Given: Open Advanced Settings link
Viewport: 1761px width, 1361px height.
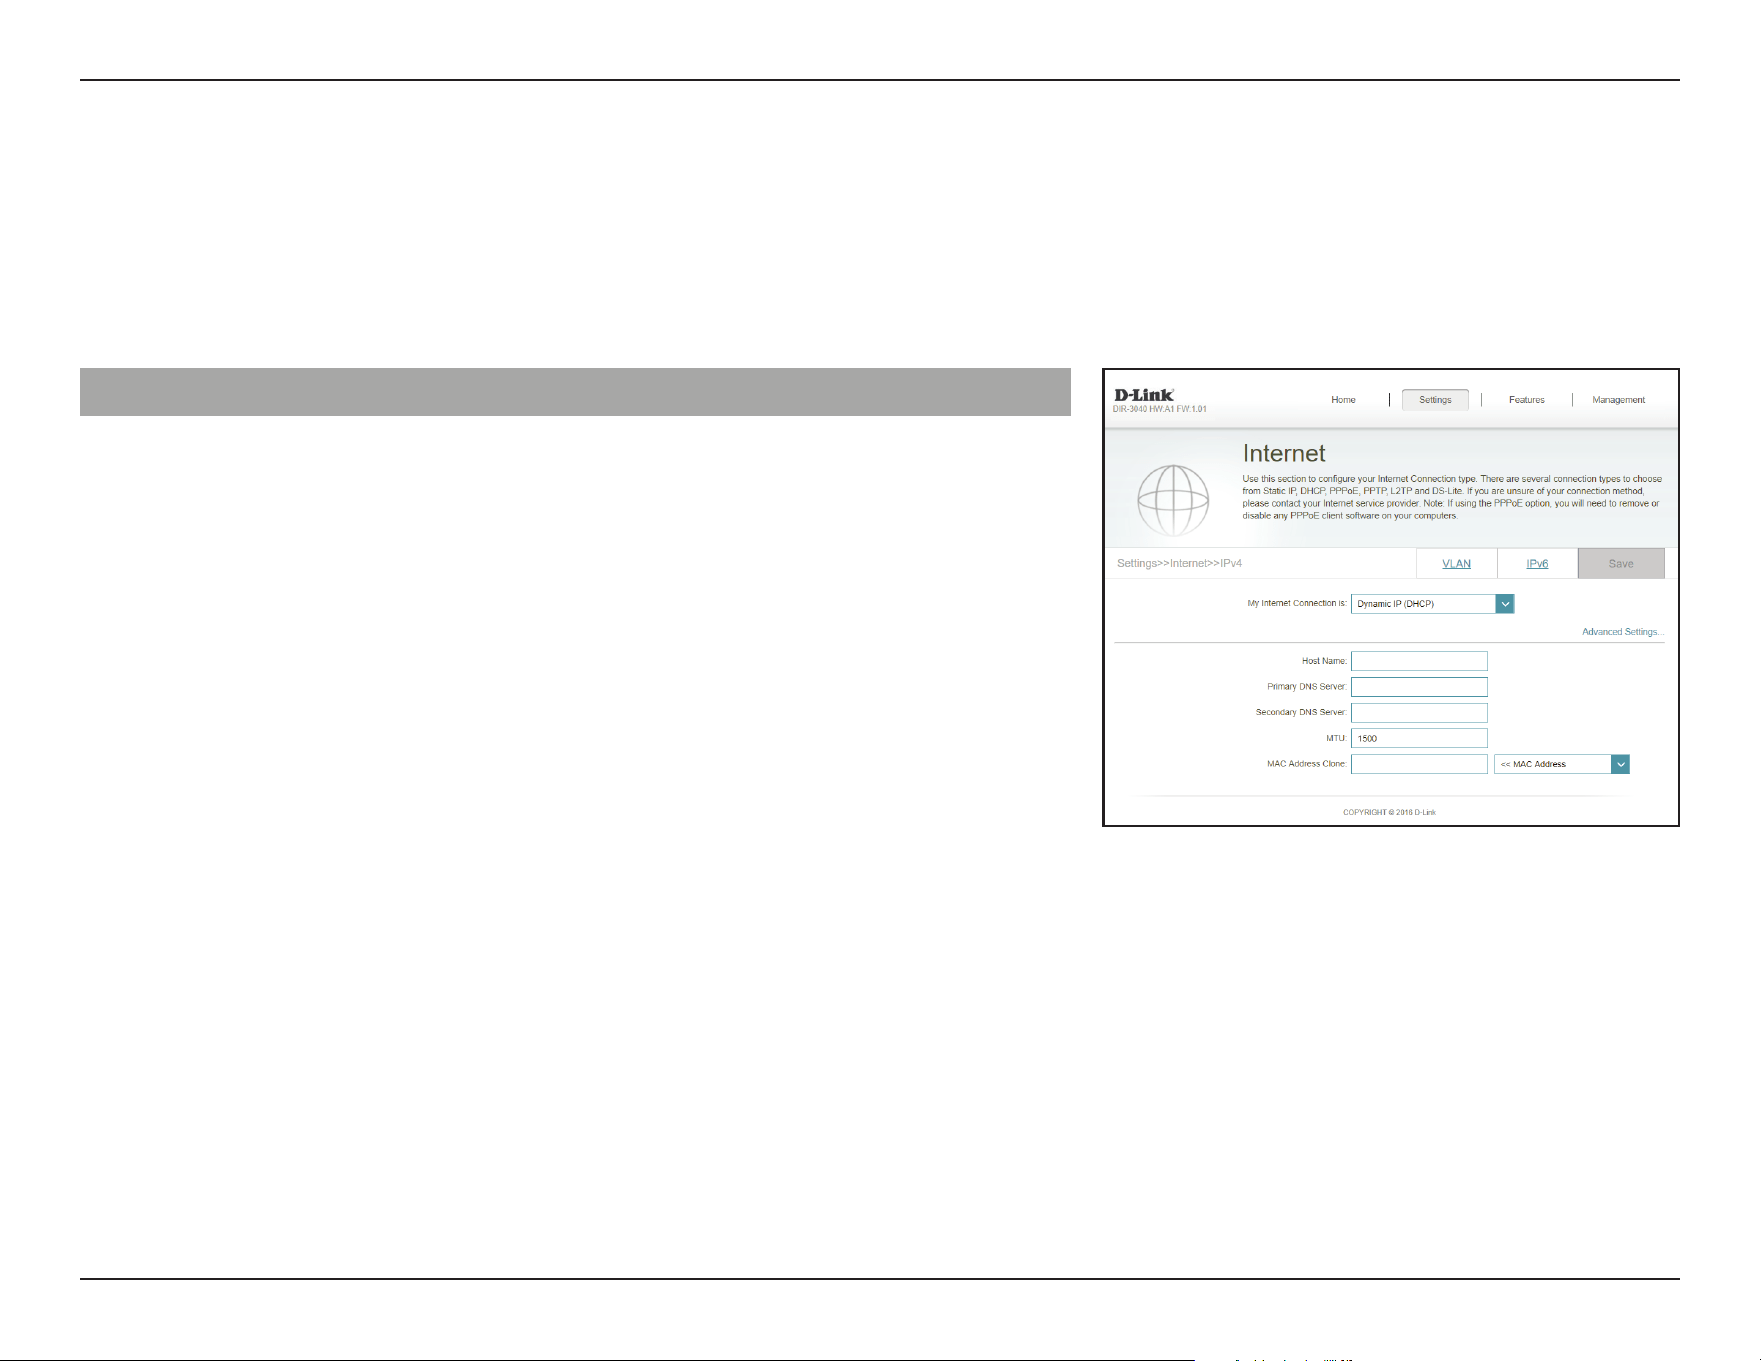Looking at the screenshot, I should (1622, 632).
